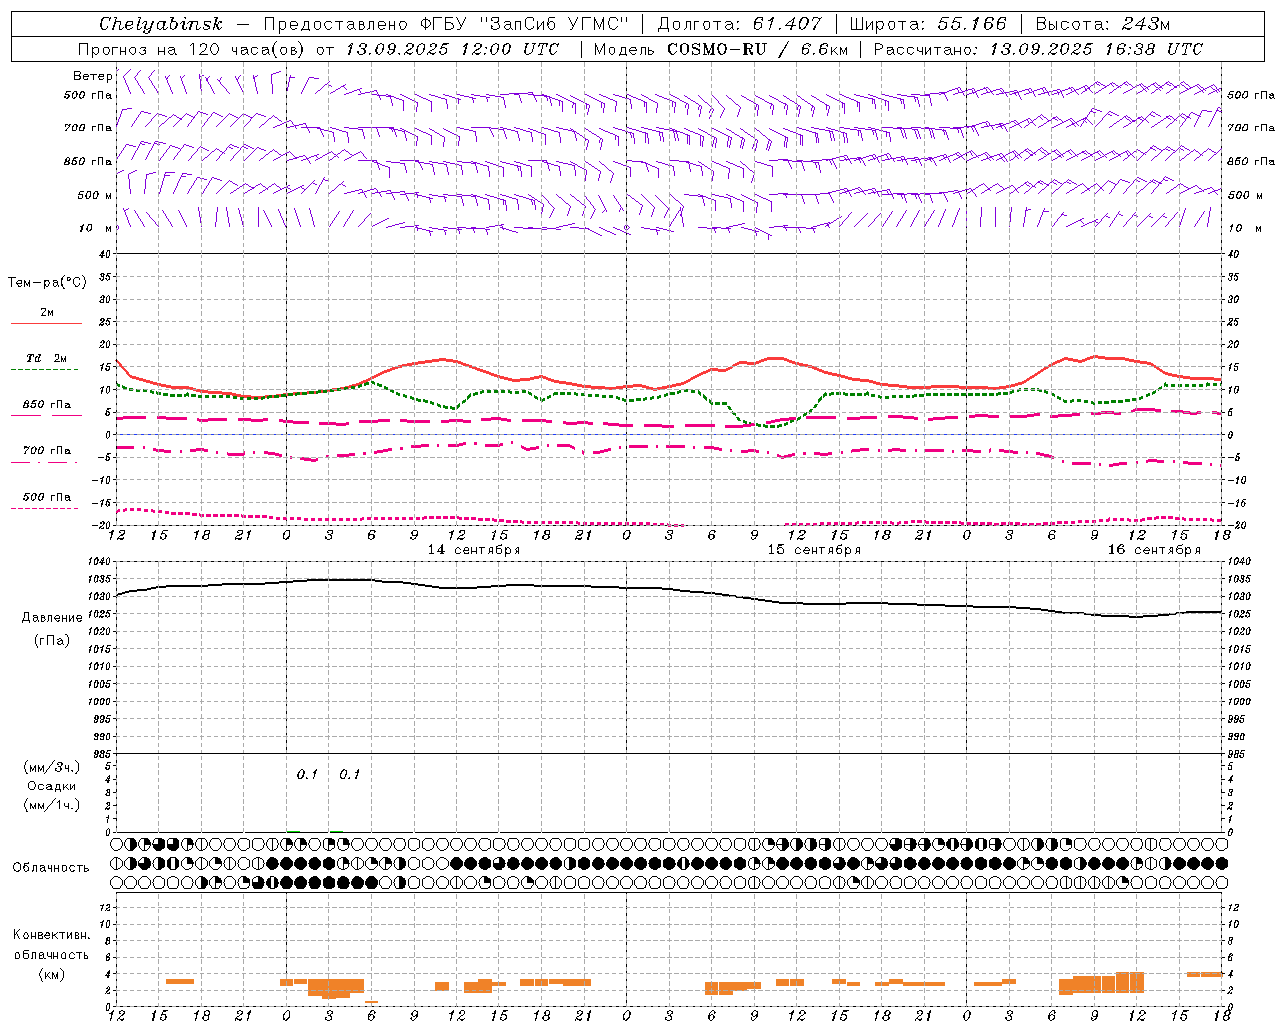This screenshot has height=1024, width=1280.
Task: Click the '14 сентября' date label
Action: pos(474,550)
